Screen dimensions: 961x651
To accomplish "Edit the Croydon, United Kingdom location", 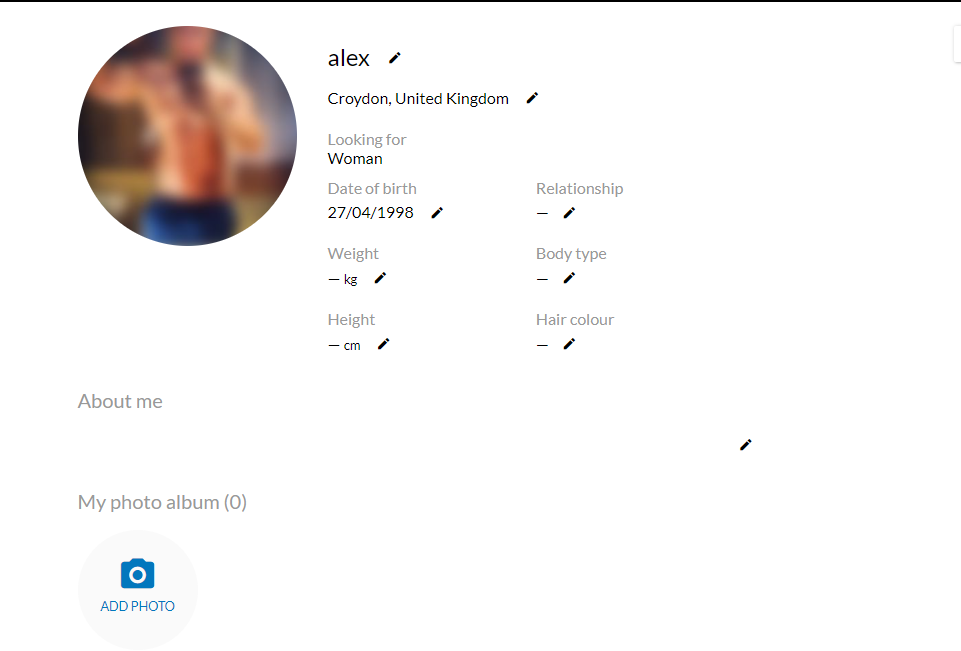I will pos(532,98).
